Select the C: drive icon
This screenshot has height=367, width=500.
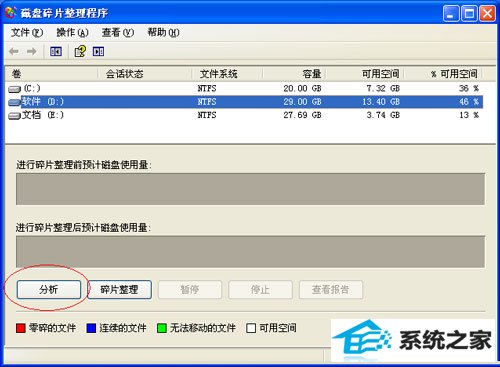click(14, 89)
